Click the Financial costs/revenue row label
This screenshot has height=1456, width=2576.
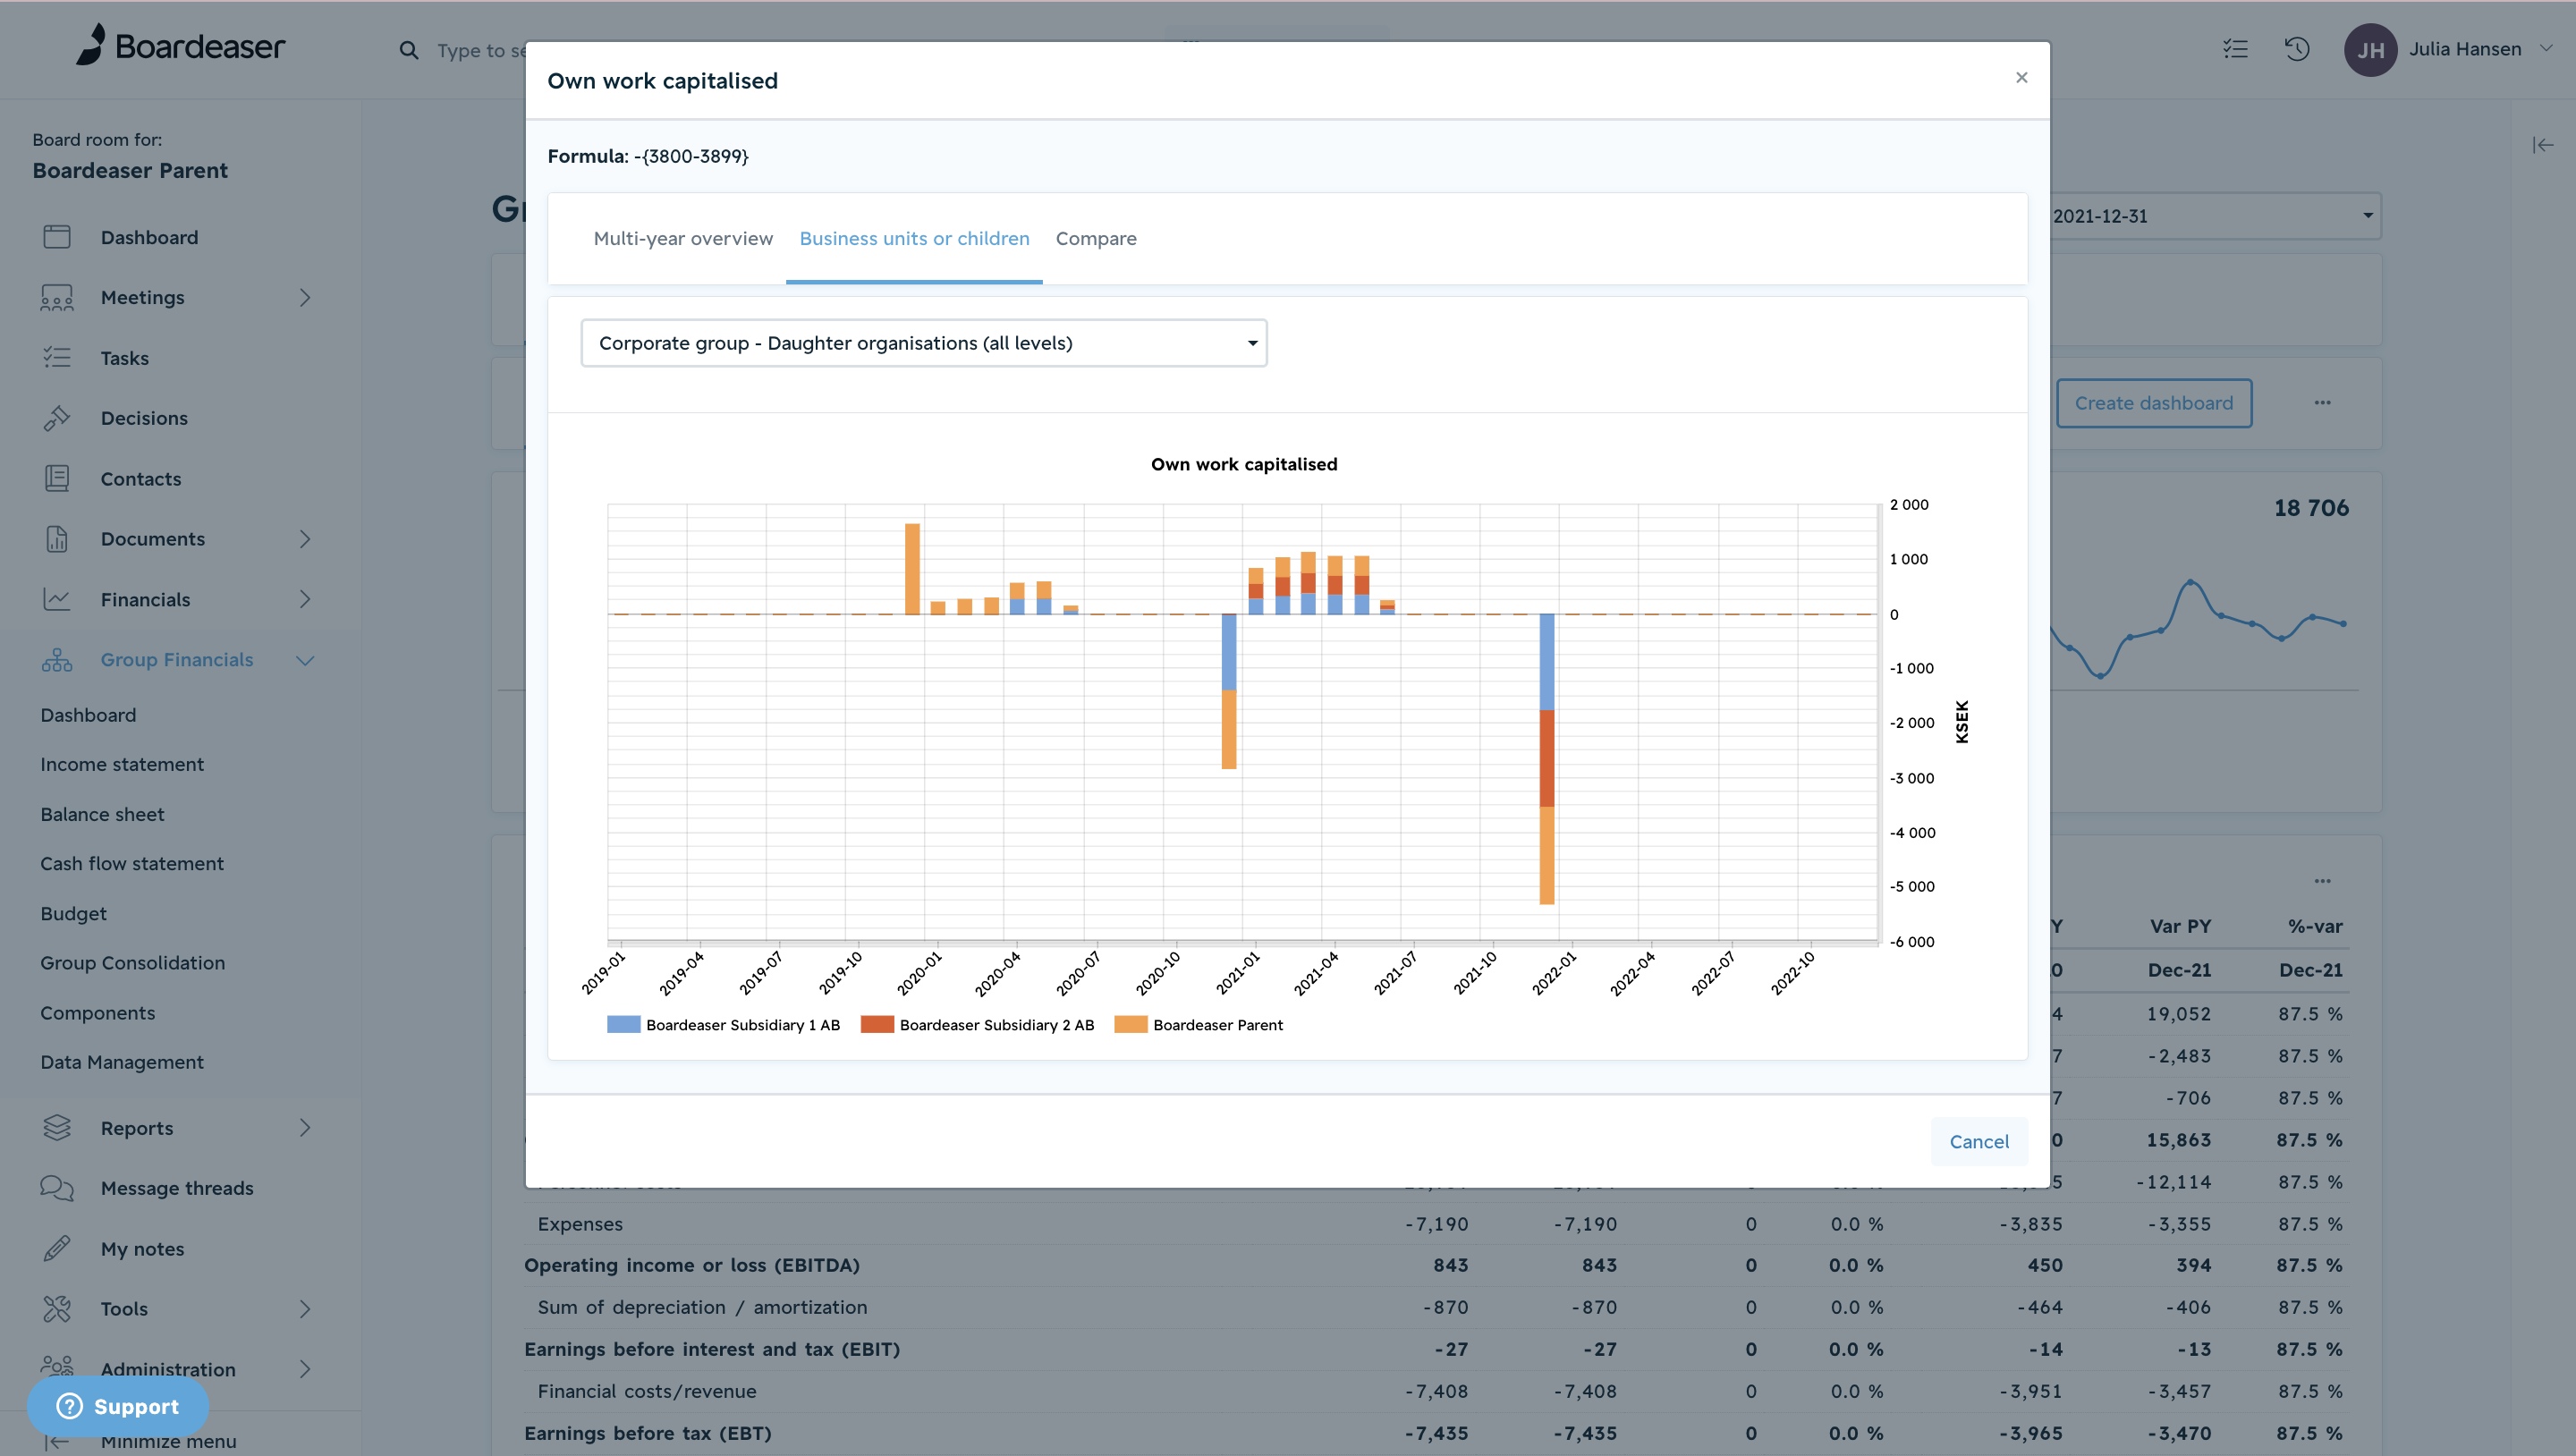[647, 1391]
